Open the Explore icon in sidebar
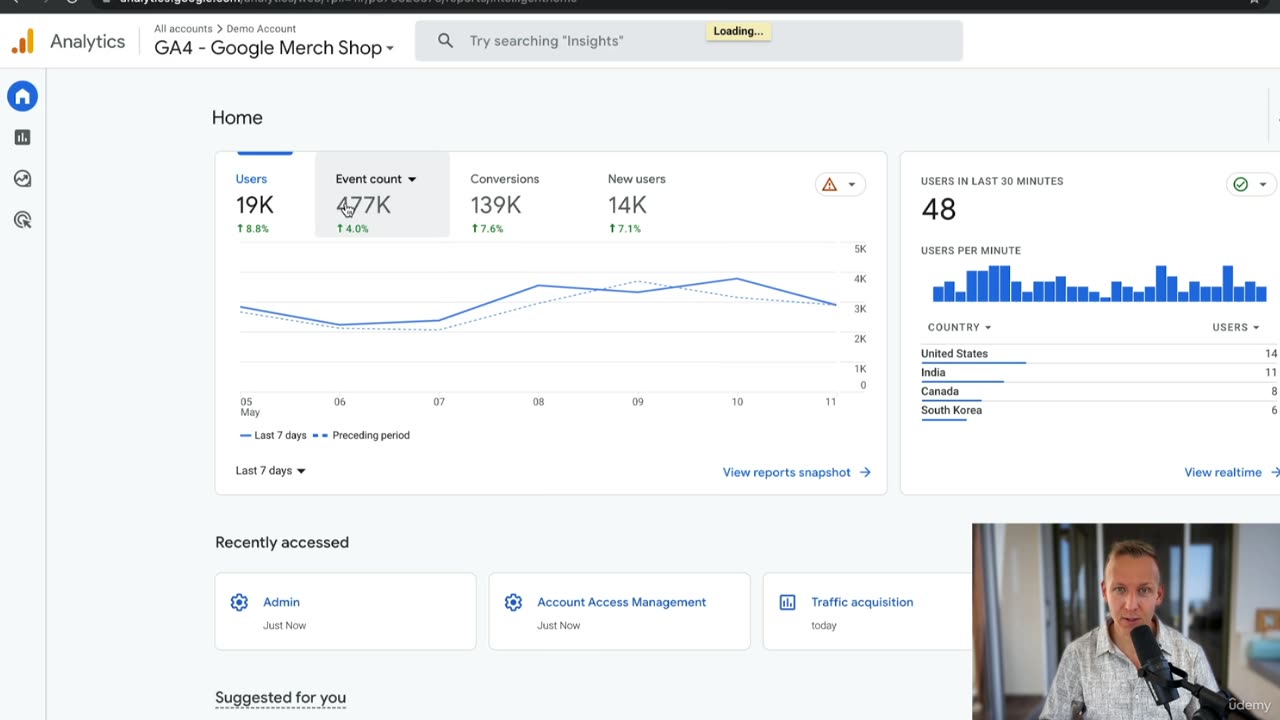The image size is (1280, 720). click(x=22, y=179)
